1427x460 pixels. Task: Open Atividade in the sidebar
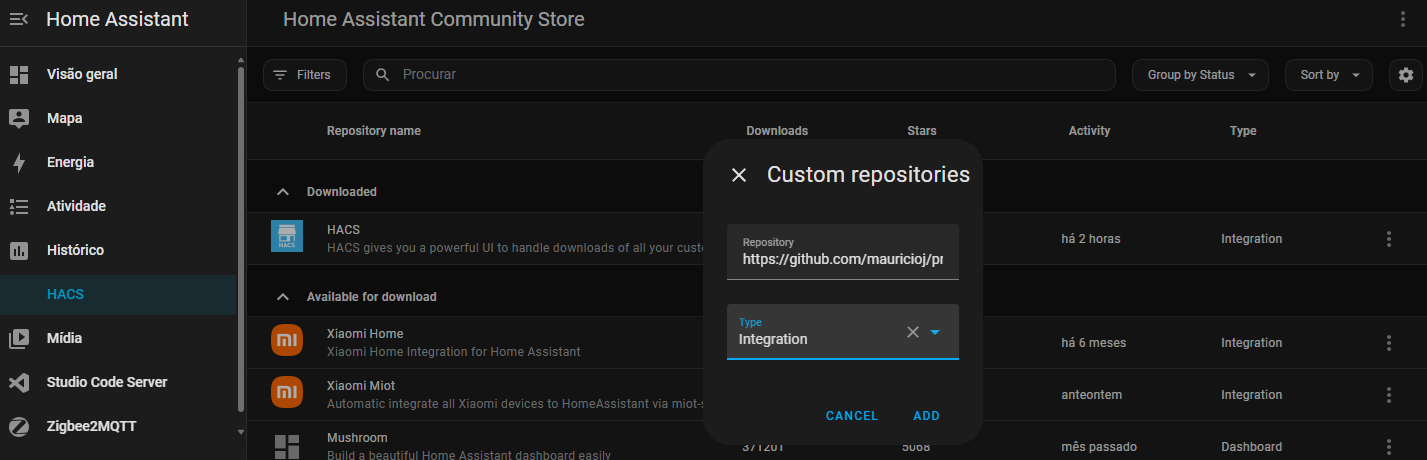pos(118,206)
